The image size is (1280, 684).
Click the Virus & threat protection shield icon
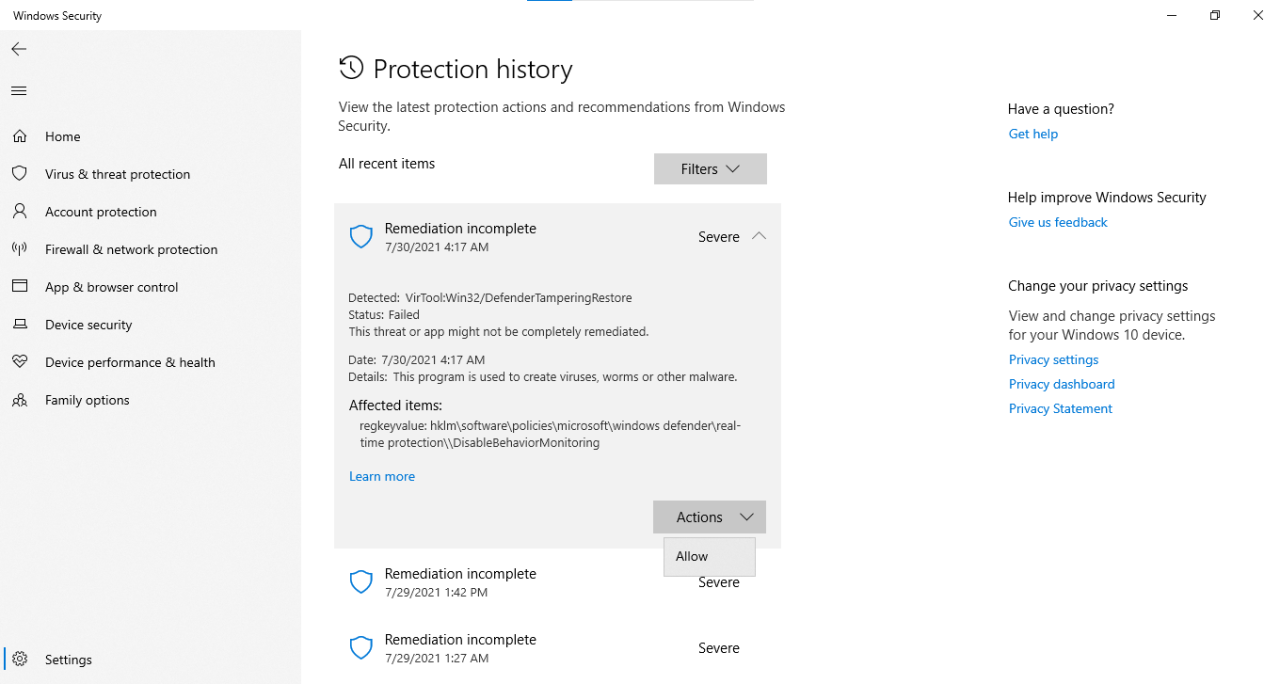[x=20, y=174]
